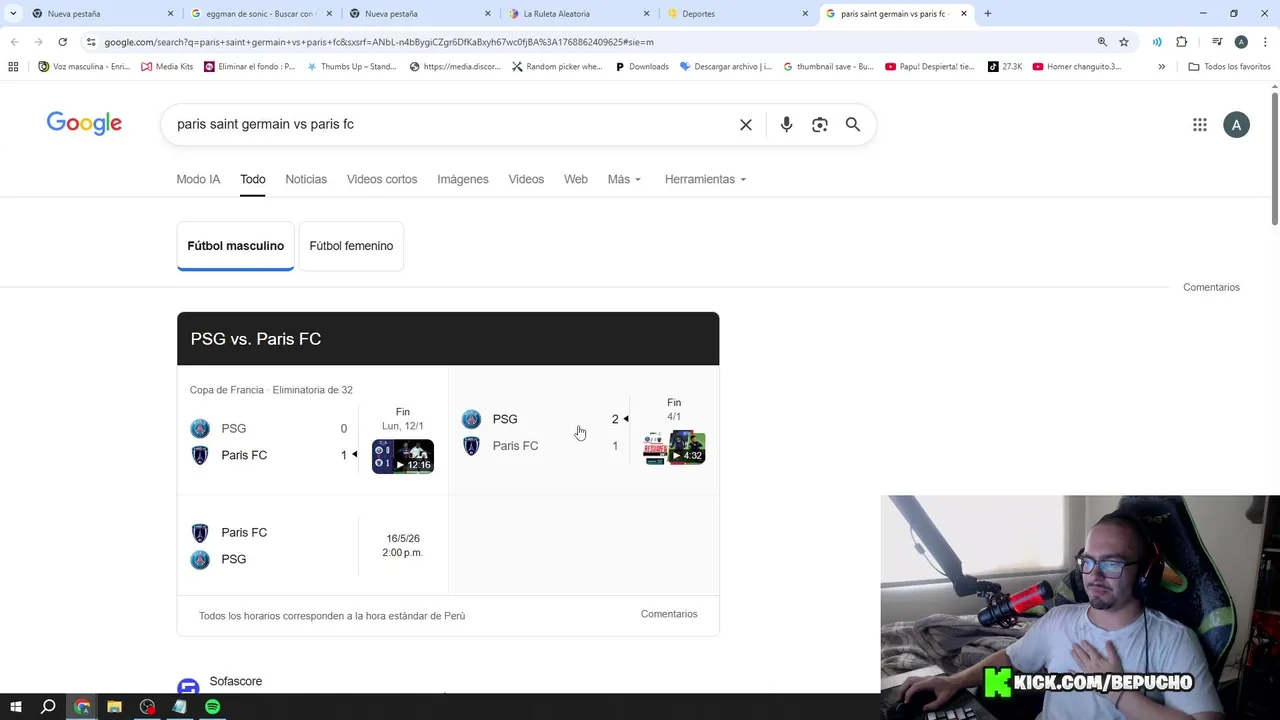View site information icon in address bar
Image resolution: width=1280 pixels, height=720 pixels.
[x=91, y=42]
